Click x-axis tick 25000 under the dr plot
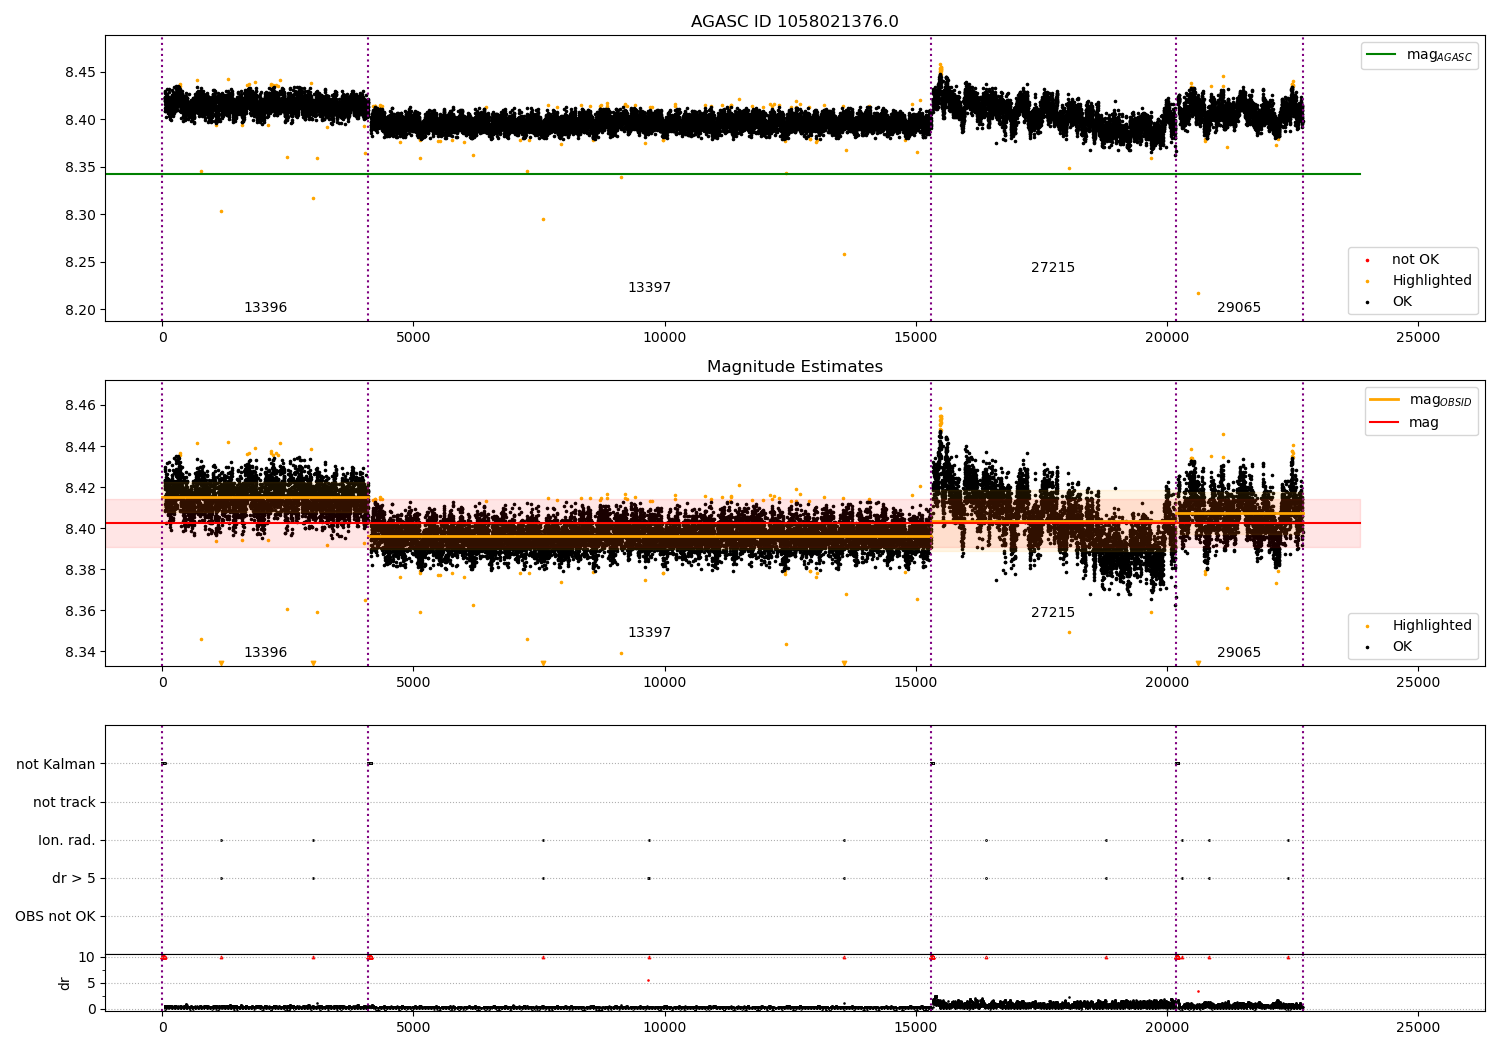This screenshot has width=1500, height=1050. point(1418,1027)
